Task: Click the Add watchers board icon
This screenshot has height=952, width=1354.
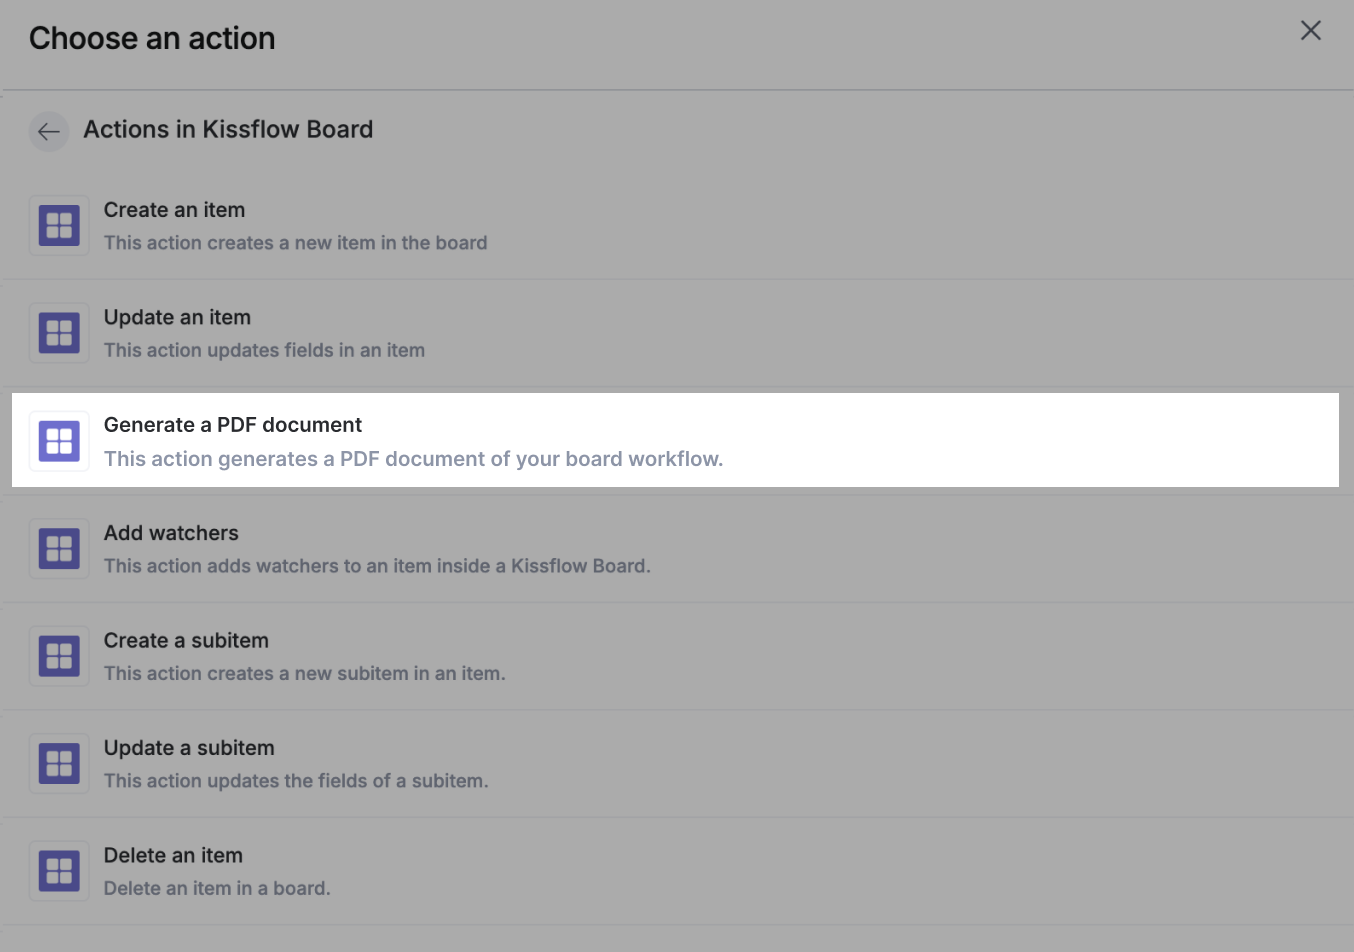Action: pyautogui.click(x=59, y=549)
